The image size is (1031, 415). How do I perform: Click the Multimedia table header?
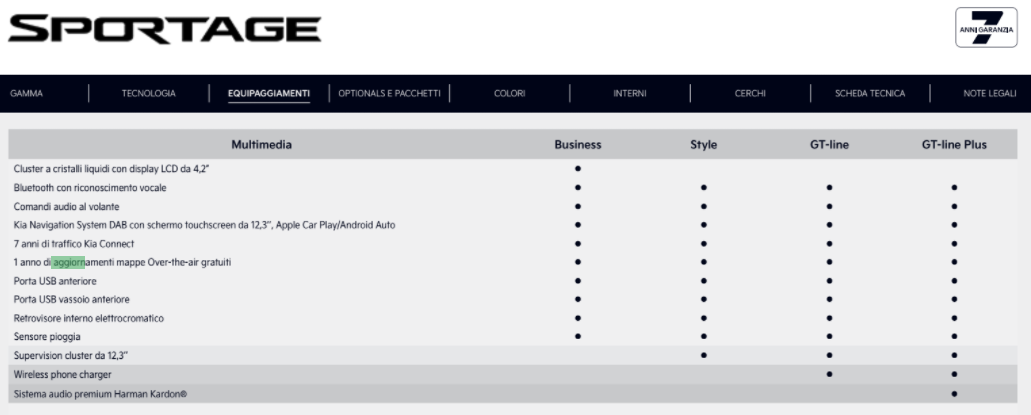[262, 145]
